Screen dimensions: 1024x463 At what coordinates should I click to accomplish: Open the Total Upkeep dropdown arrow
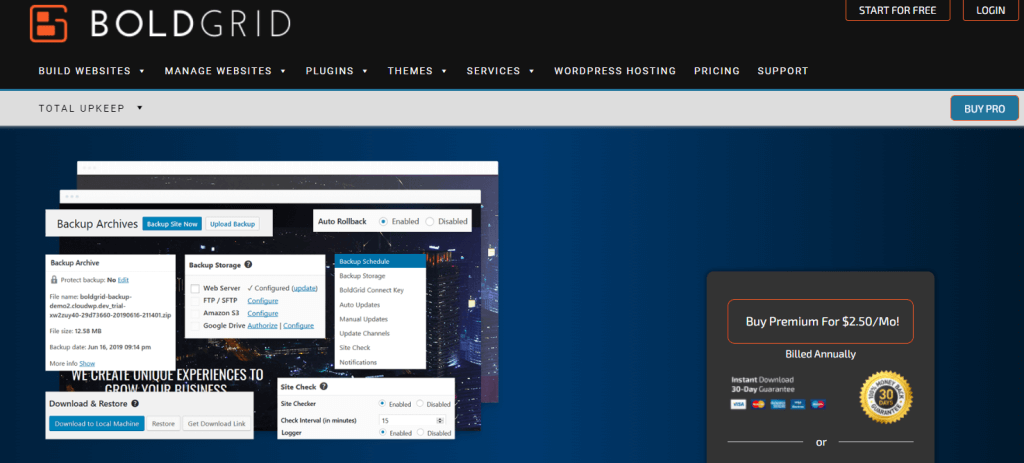(140, 108)
